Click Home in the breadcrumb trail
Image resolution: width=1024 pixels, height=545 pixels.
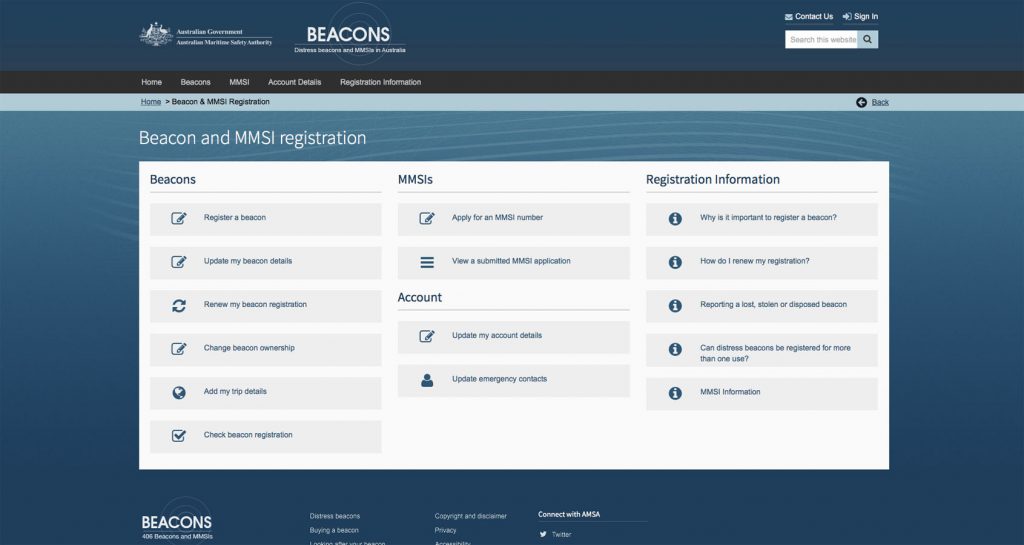click(x=151, y=102)
